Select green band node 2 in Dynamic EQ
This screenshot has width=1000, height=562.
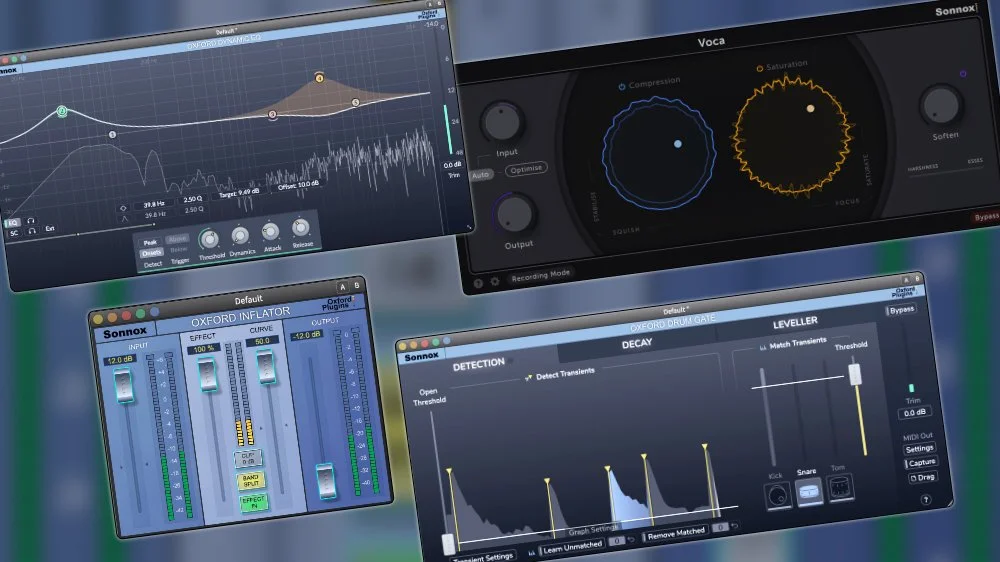click(62, 111)
